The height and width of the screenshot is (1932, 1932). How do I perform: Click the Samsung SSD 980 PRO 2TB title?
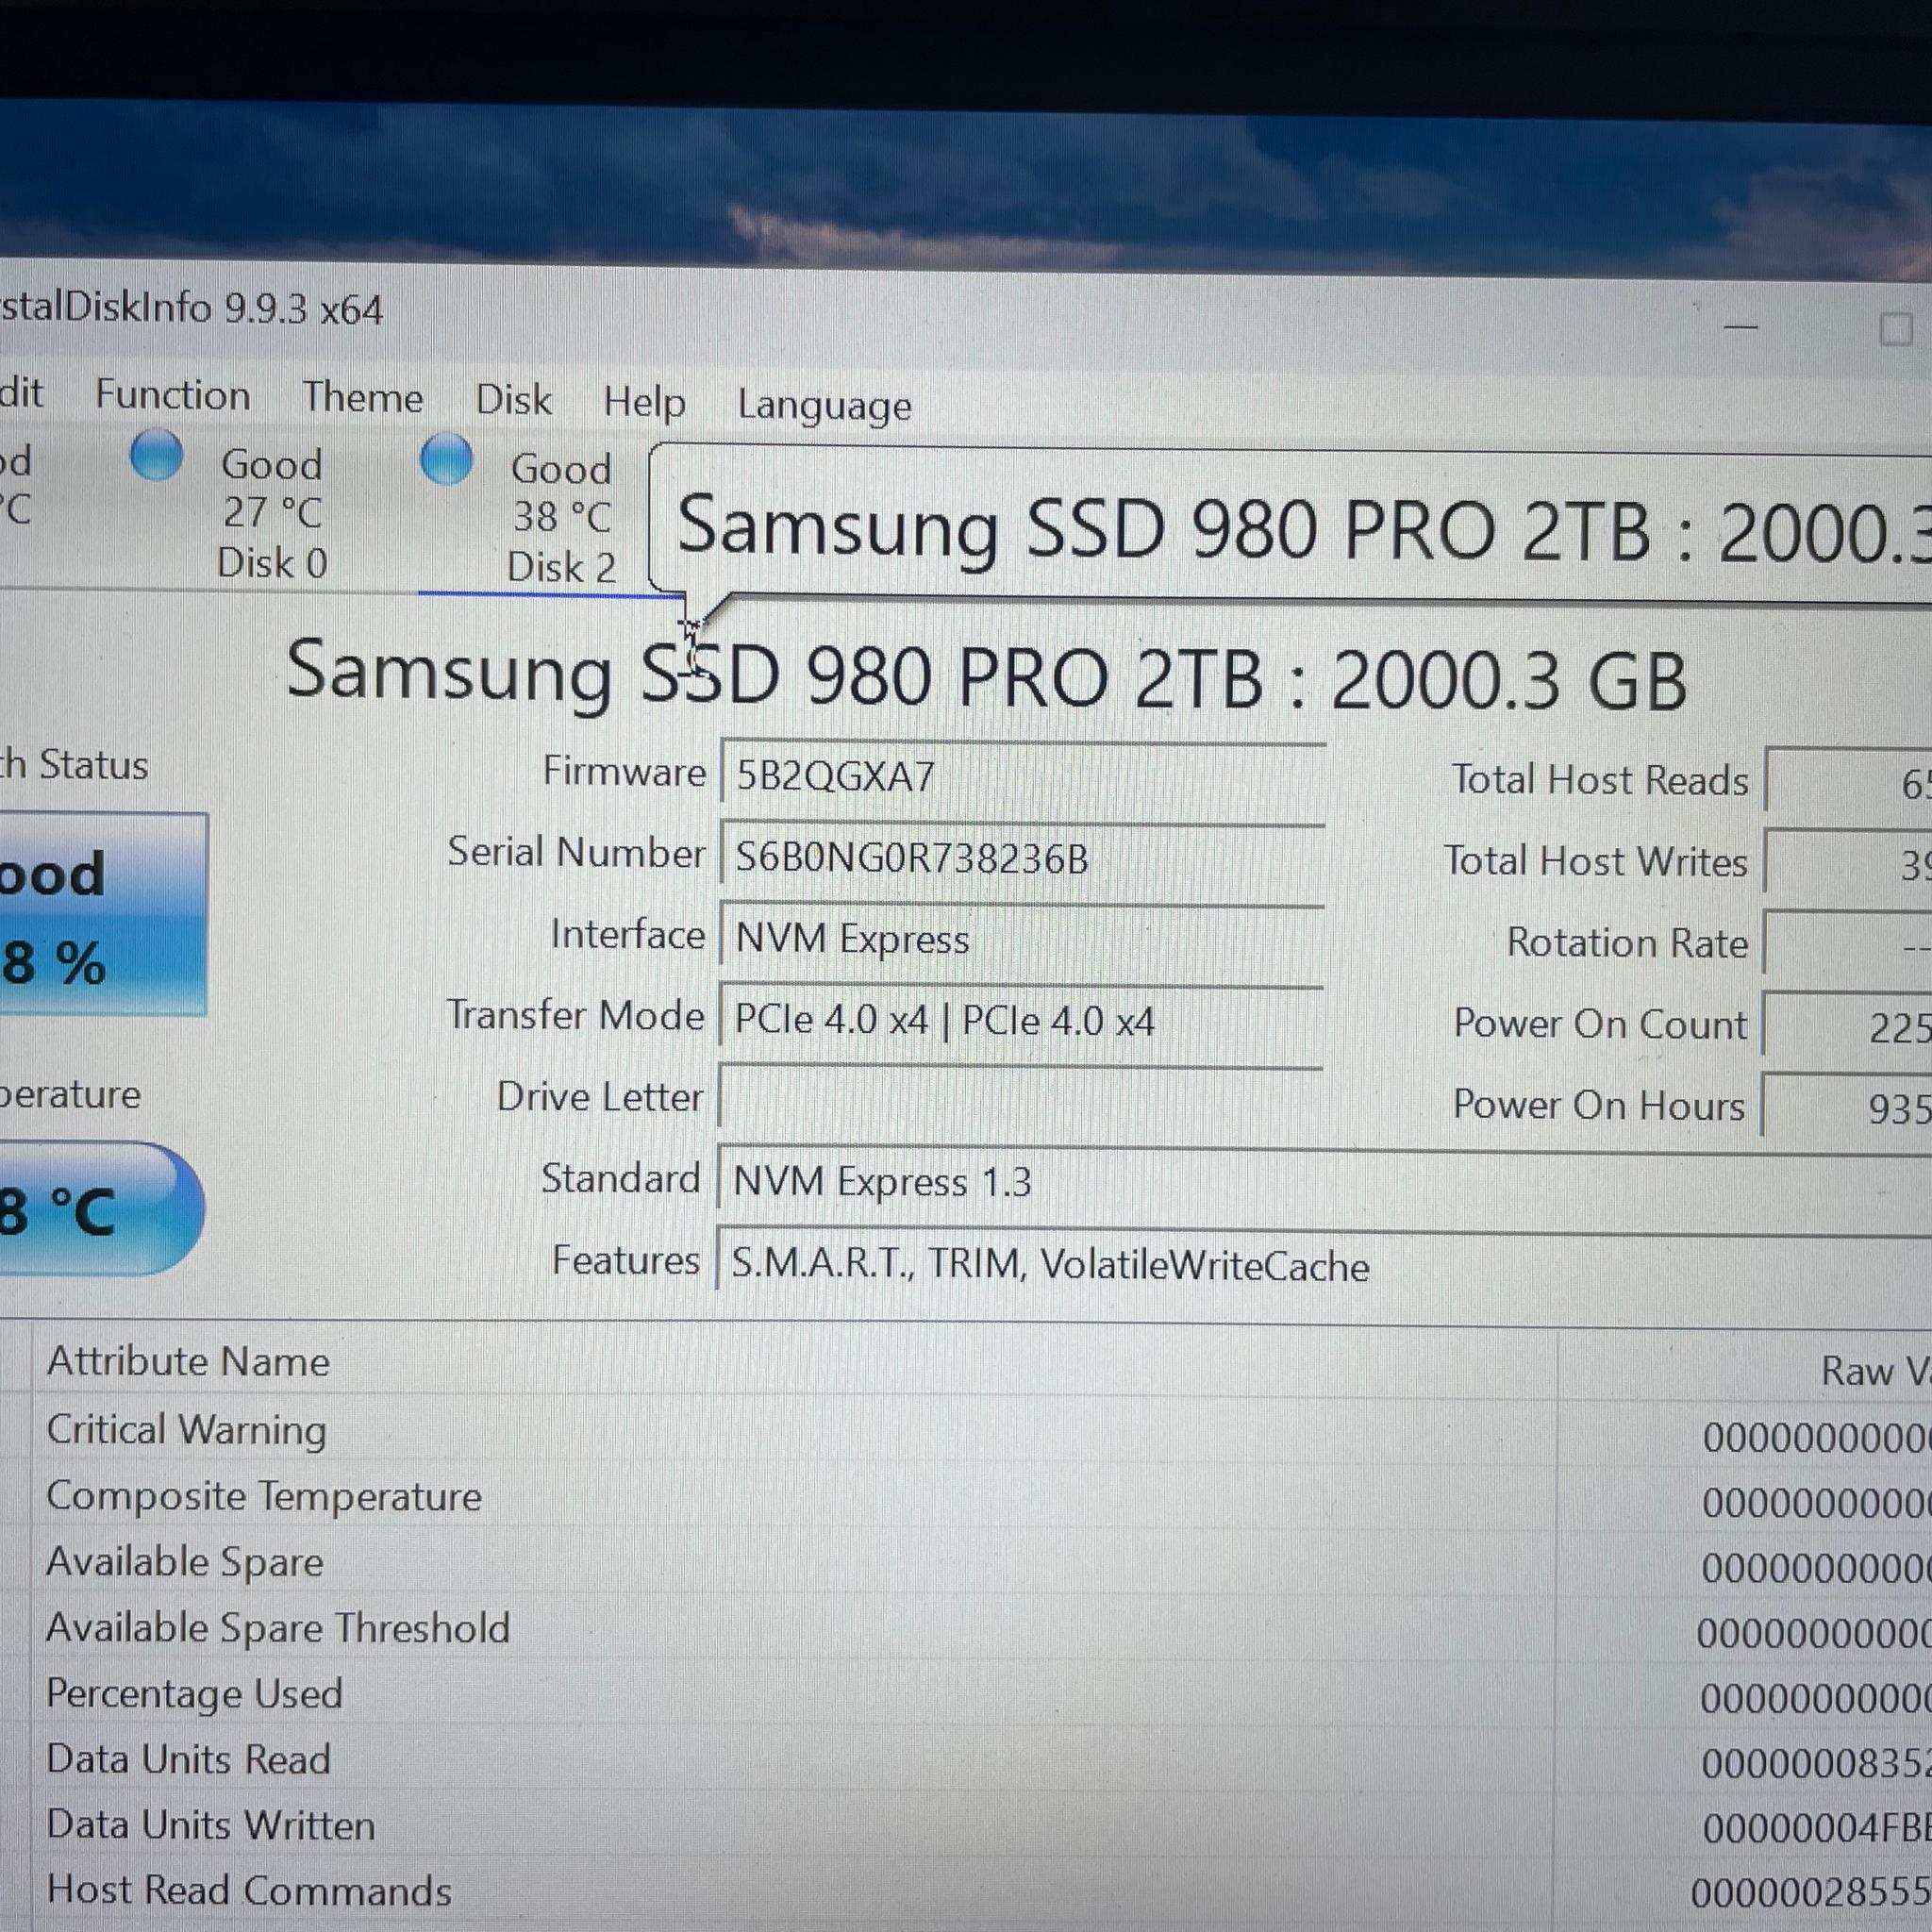[987, 676]
